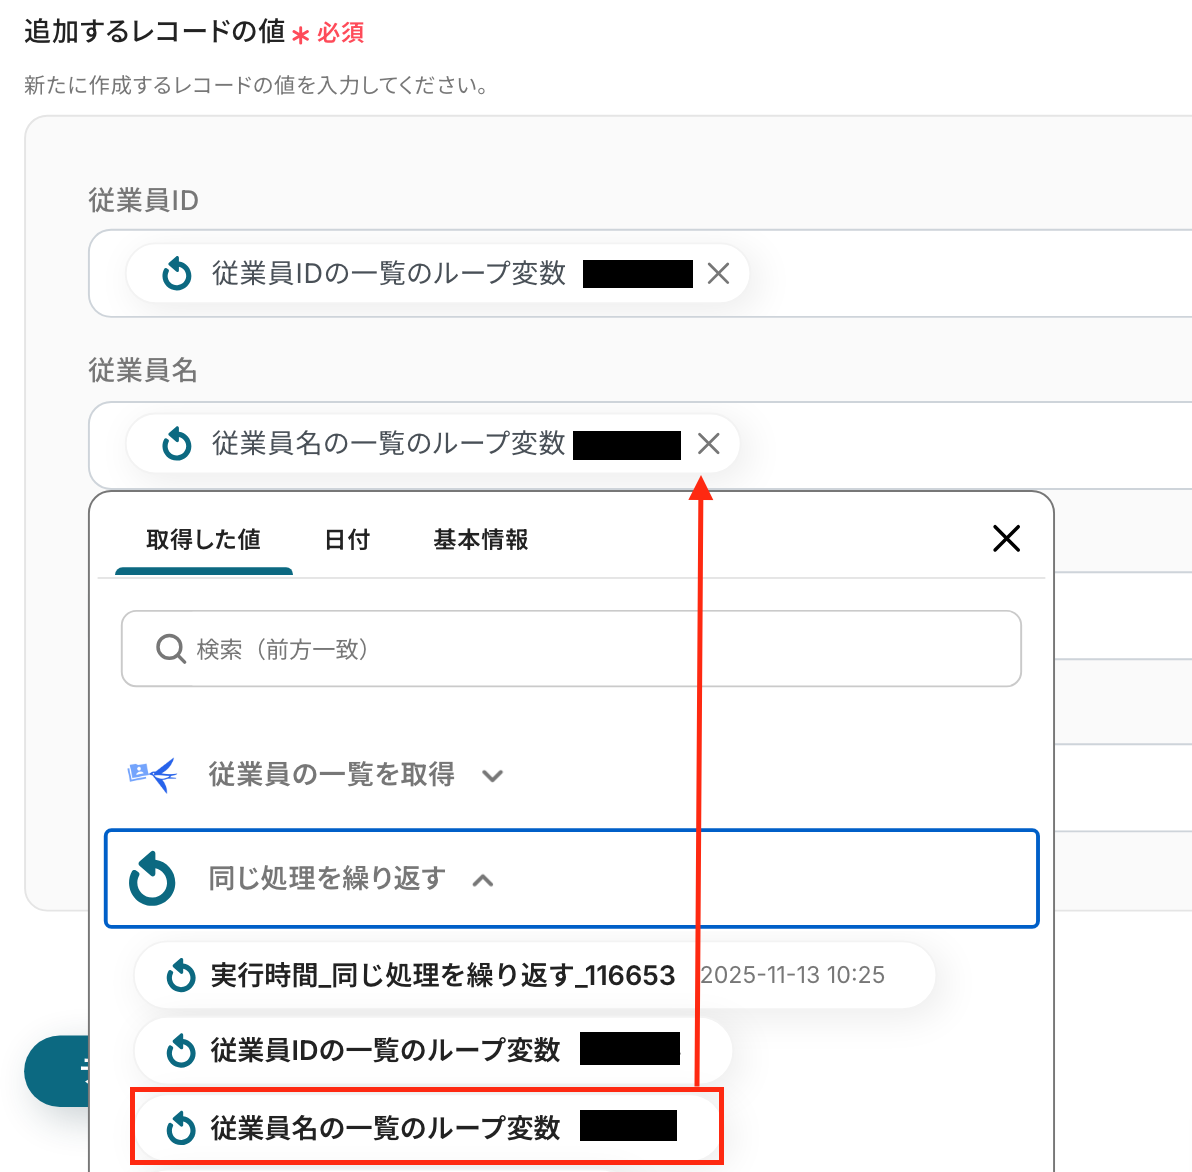Focus the 検索（前方一致）search box
The image size is (1192, 1172).
571,649
